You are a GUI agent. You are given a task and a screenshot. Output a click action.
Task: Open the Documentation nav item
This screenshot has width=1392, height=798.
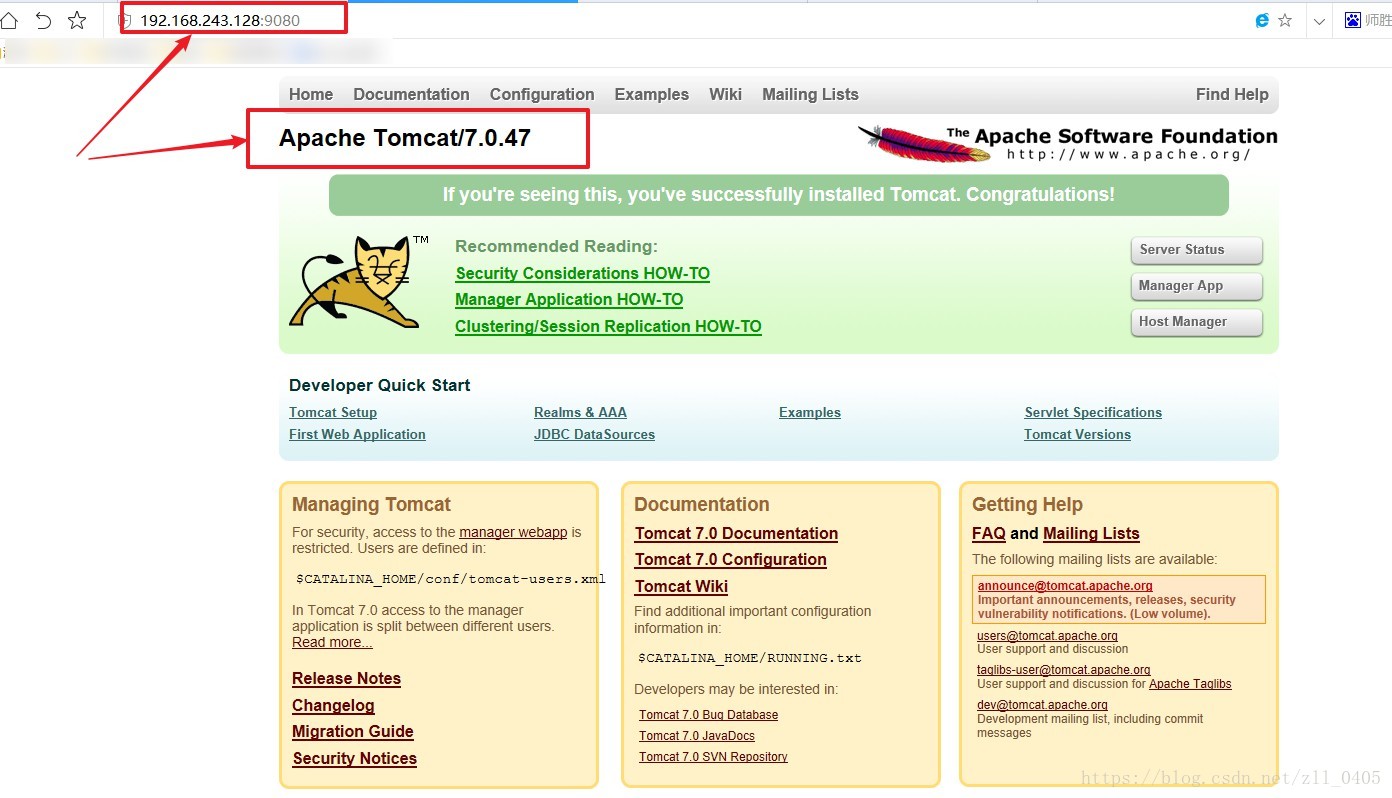pos(411,94)
